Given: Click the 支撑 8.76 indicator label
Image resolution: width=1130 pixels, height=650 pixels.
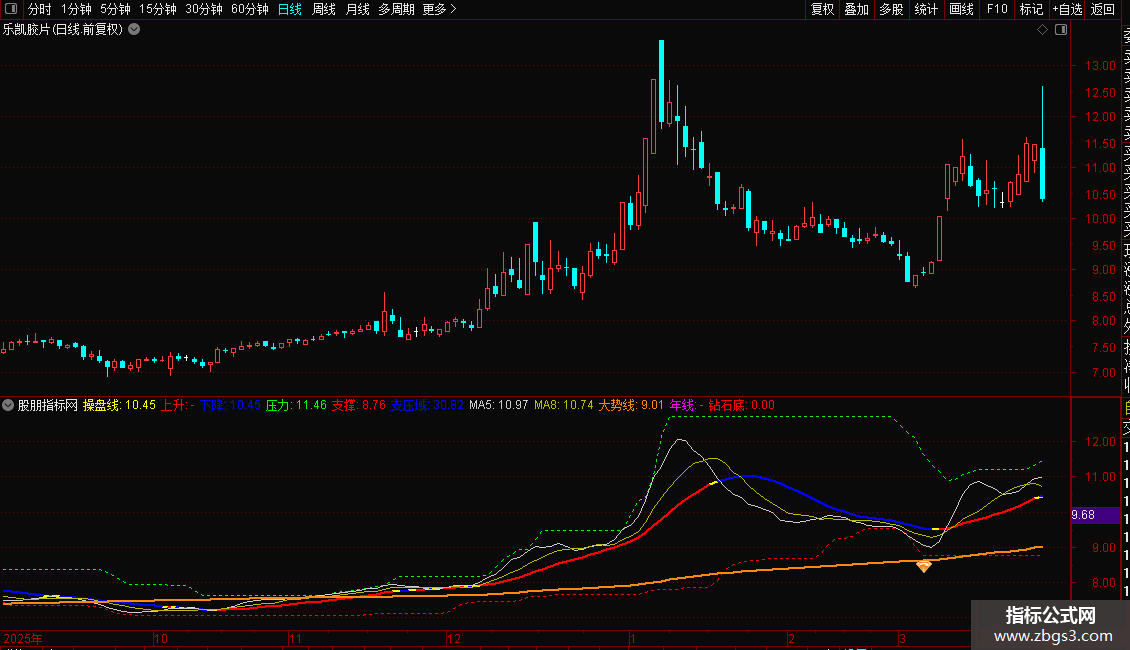Looking at the screenshot, I should (x=358, y=405).
